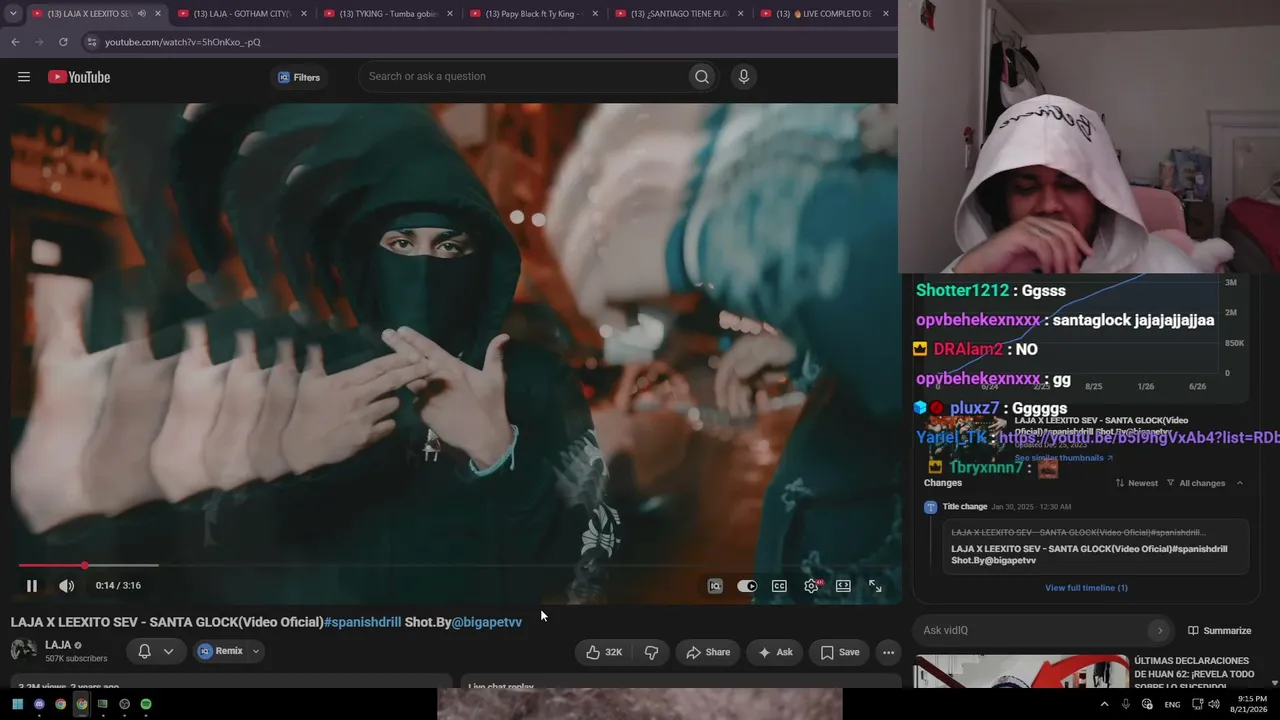
Task: Close the LAJA - GOTHAM CITY tab
Action: [x=303, y=14]
